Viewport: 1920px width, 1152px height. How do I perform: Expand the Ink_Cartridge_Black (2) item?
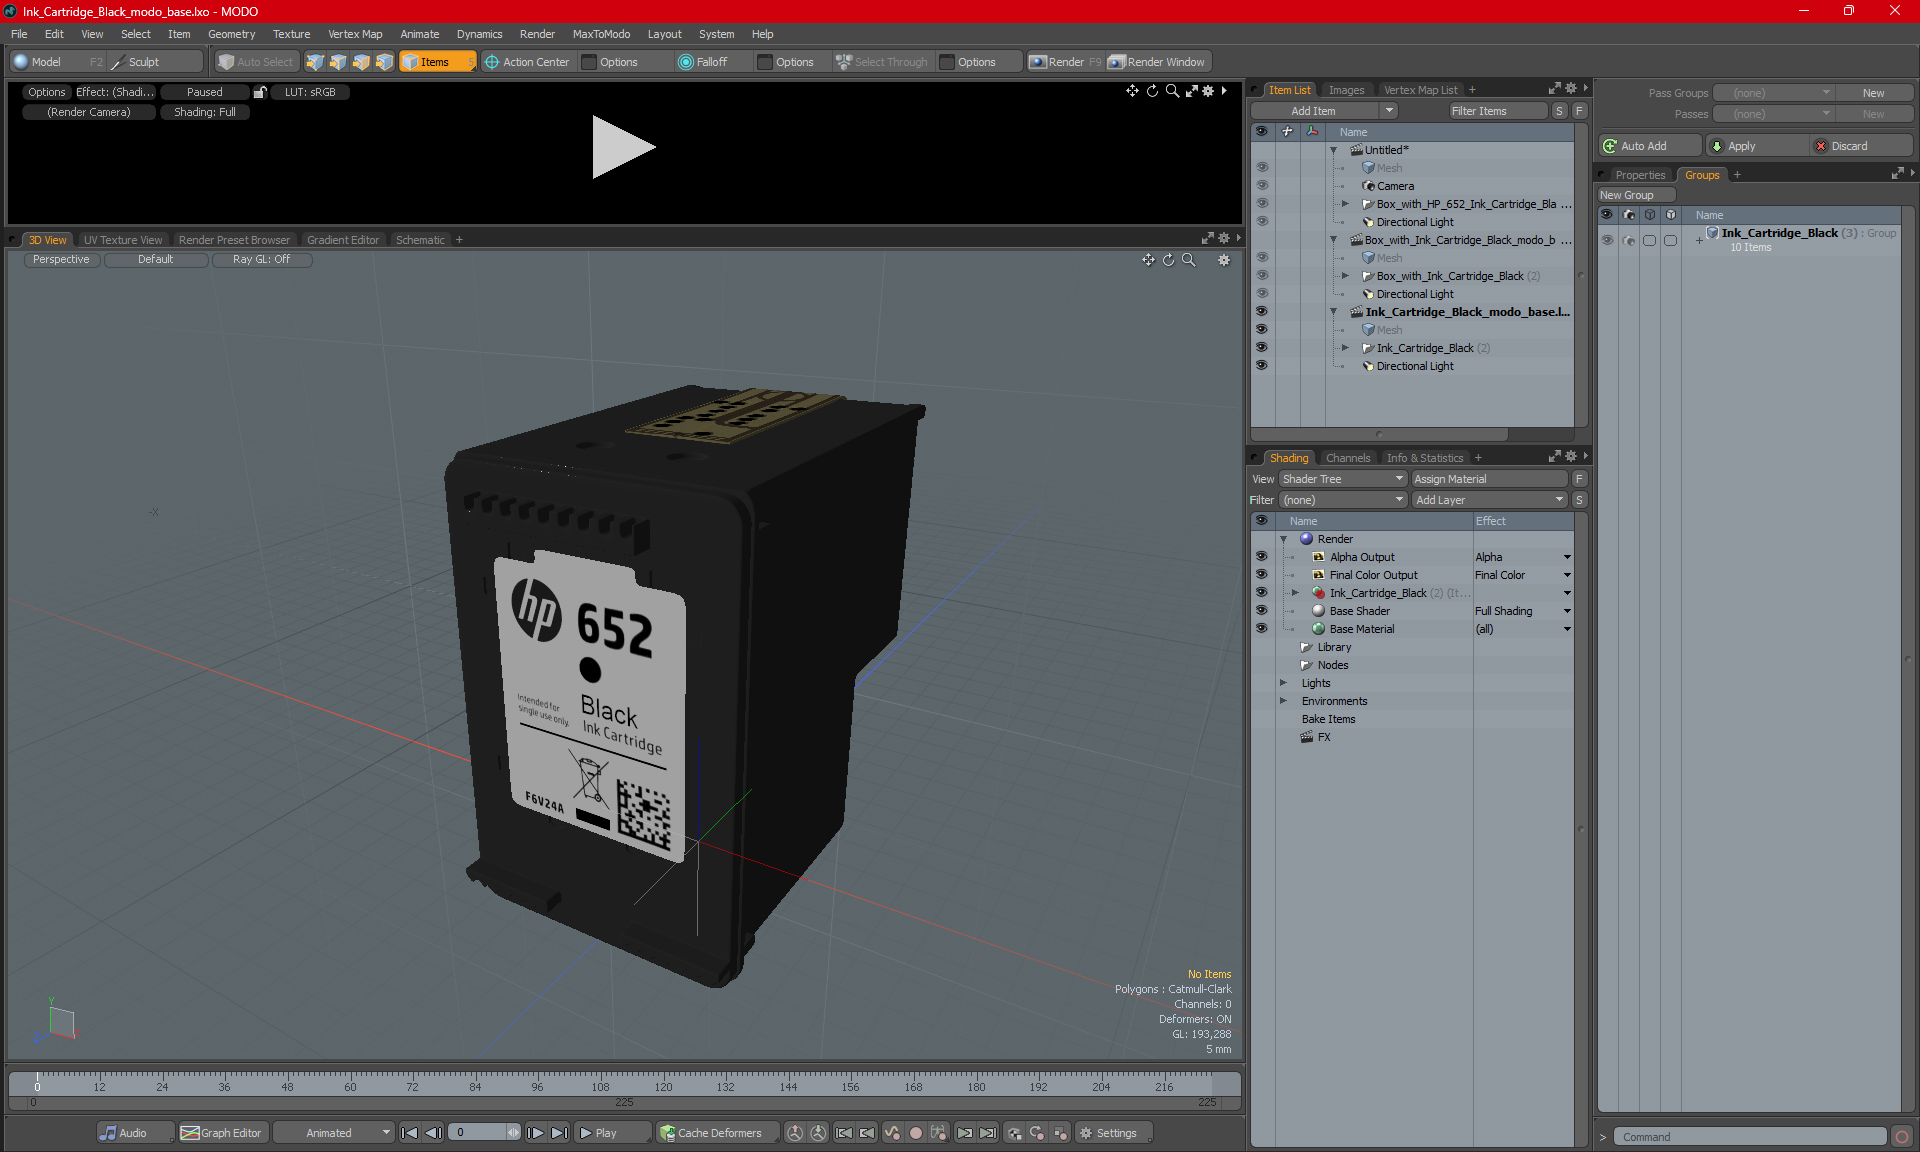(1345, 348)
